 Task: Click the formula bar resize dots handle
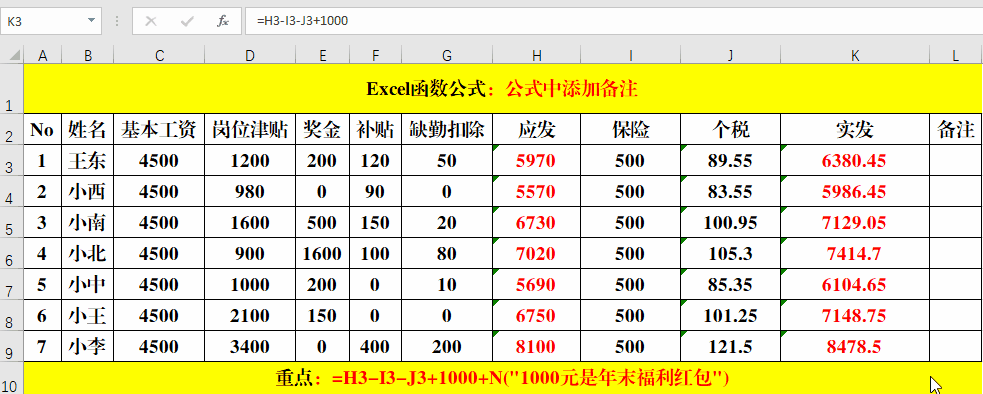click(117, 21)
